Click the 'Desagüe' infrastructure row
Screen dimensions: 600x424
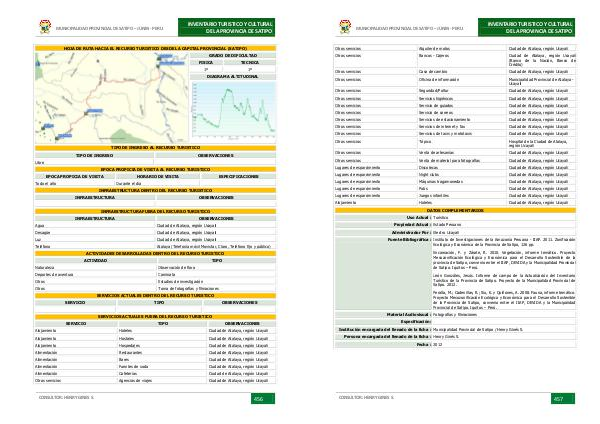pos(155,233)
